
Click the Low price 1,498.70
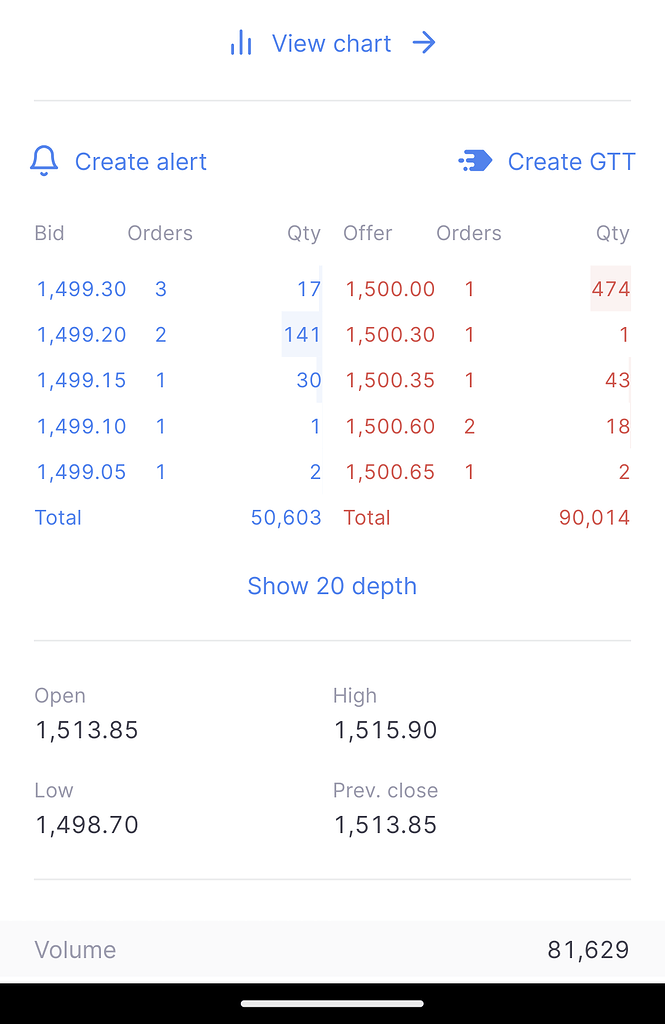point(84,825)
